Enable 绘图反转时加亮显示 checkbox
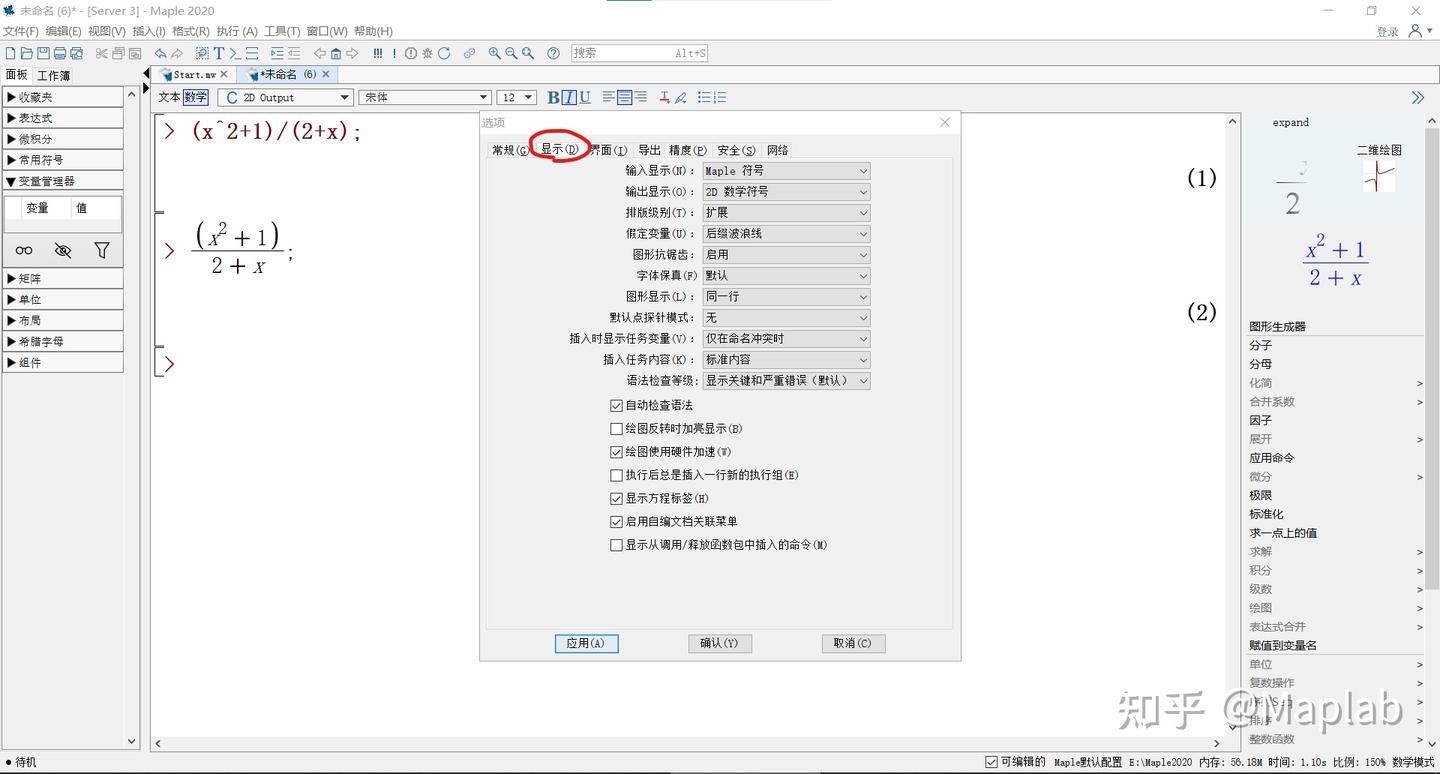This screenshot has height=774, width=1440. (x=617, y=428)
